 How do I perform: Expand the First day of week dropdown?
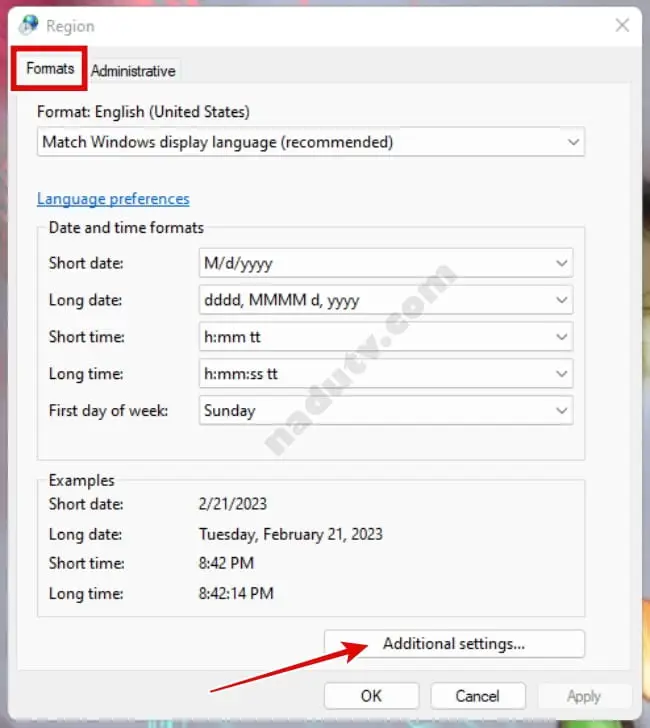tap(386, 410)
